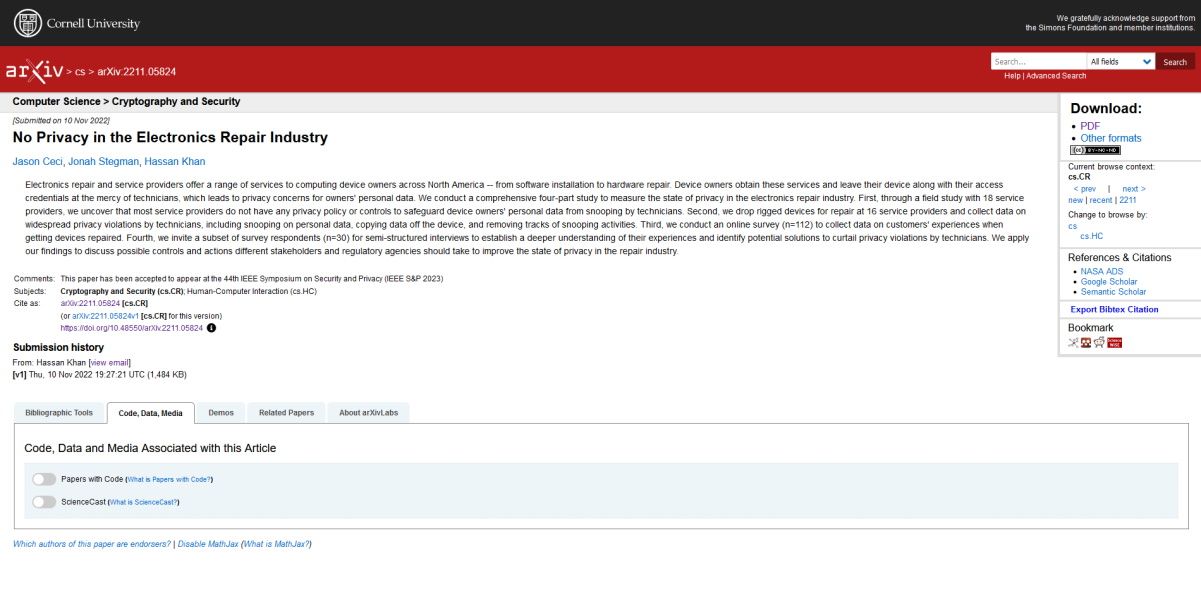Open the Google Scholar link
The image size is (1201, 600).
click(1109, 282)
